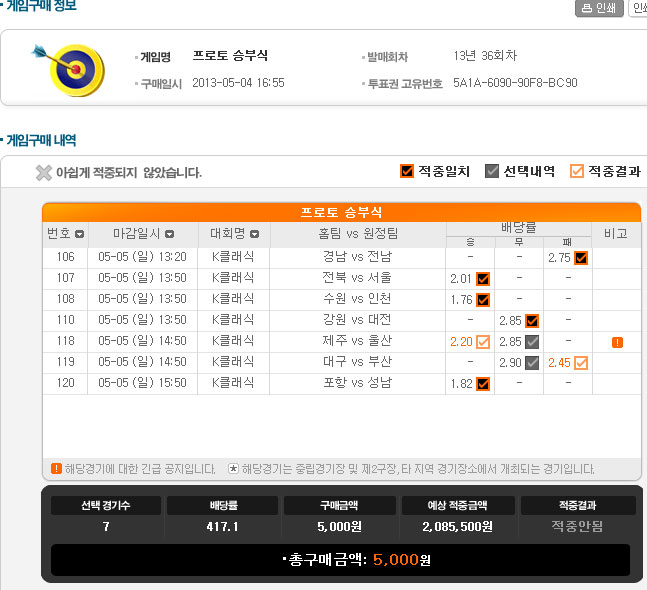Toggle the 선택내역 legend checkbox

pos(491,171)
